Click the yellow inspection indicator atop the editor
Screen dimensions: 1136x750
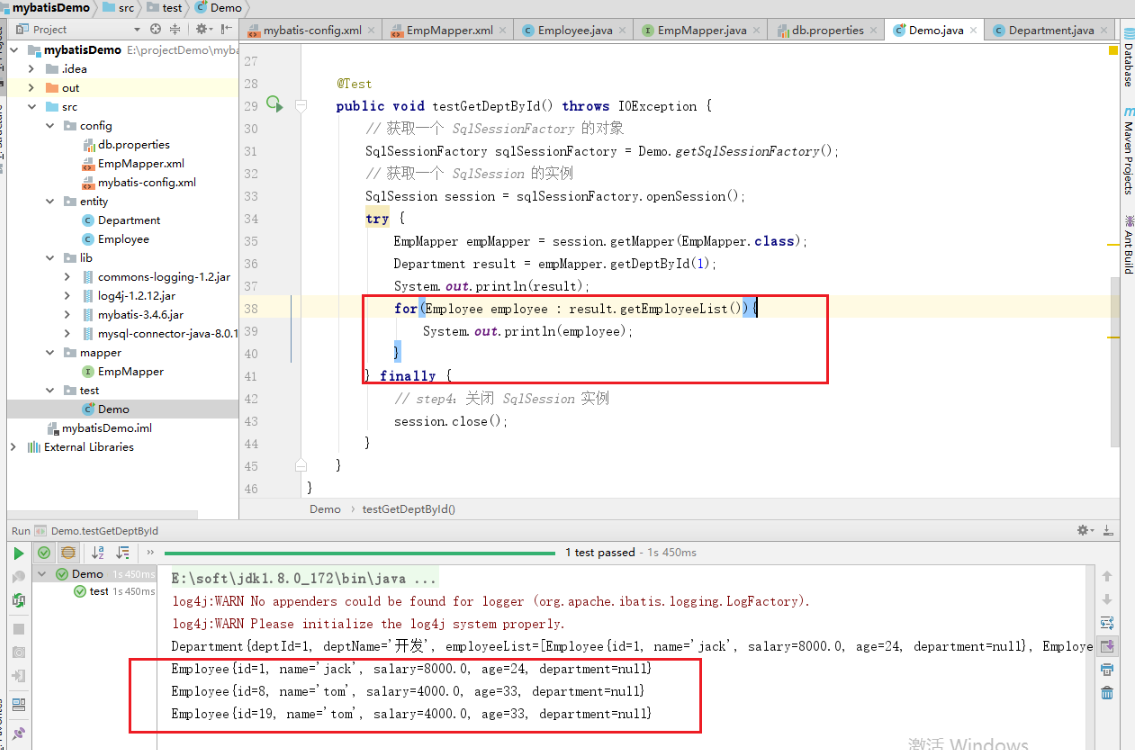click(x=1113, y=50)
